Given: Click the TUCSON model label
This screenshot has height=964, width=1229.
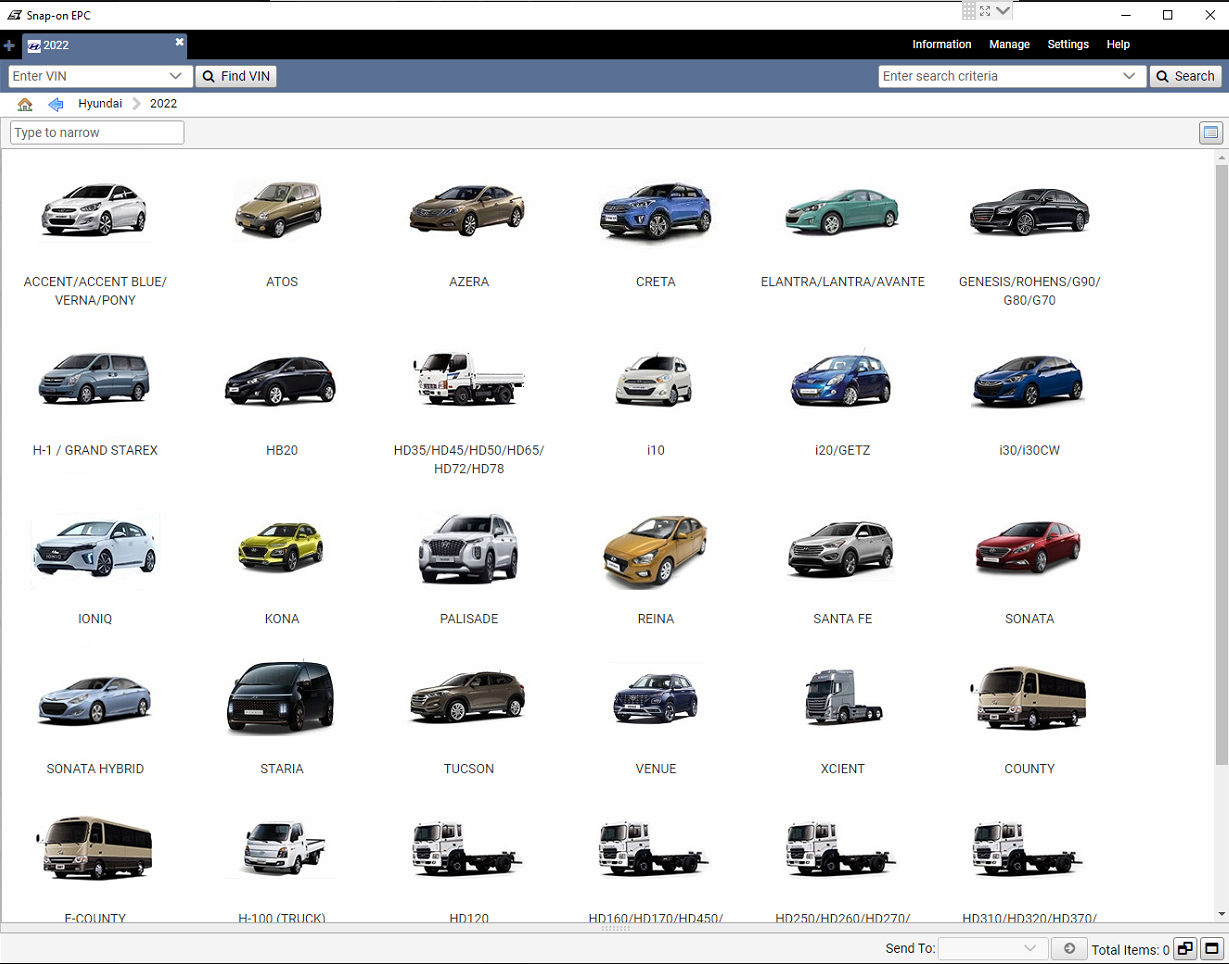Looking at the screenshot, I should 469,769.
